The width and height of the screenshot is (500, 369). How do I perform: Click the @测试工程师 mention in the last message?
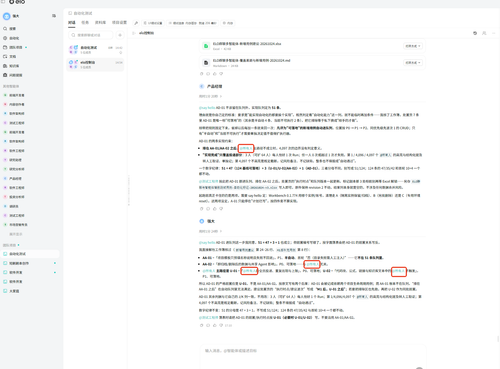(x=209, y=317)
